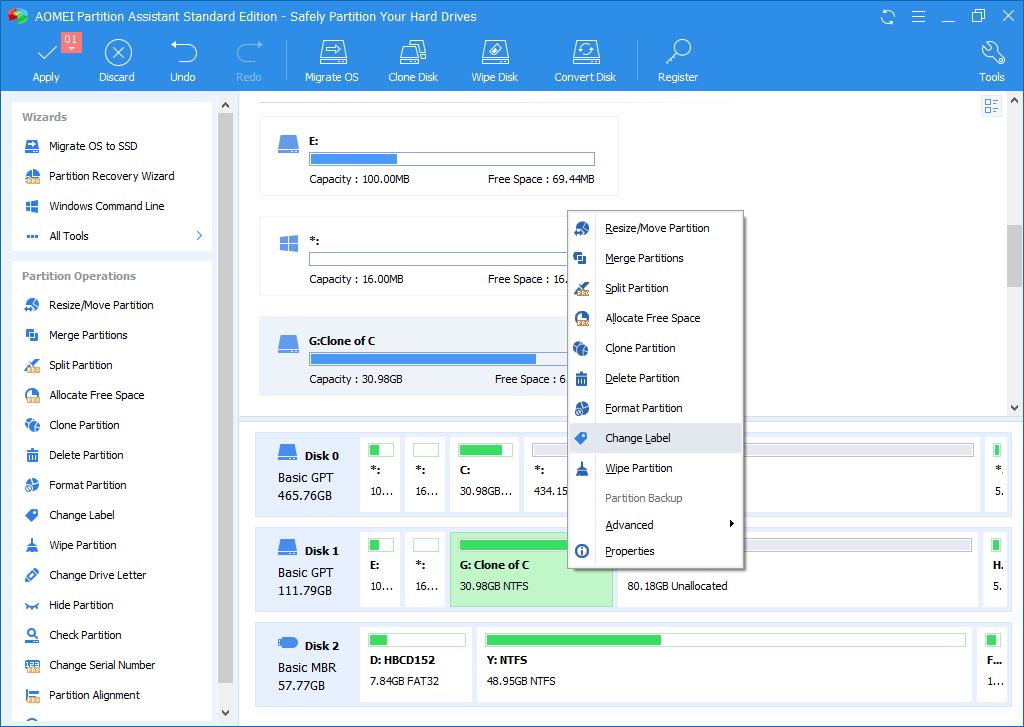Toggle the partition list view mode icon
This screenshot has height=727, width=1024.
991,106
